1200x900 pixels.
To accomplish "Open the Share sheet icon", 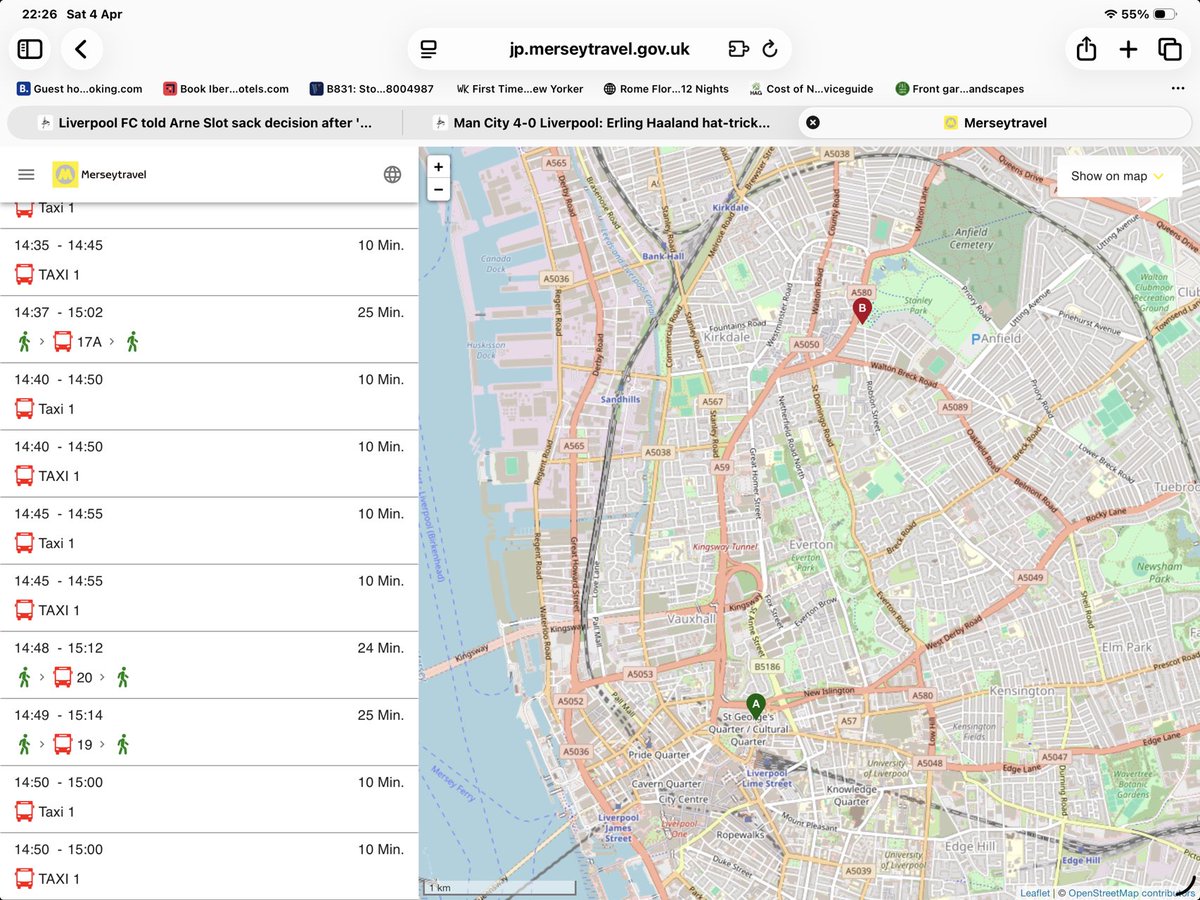I will [x=1087, y=48].
